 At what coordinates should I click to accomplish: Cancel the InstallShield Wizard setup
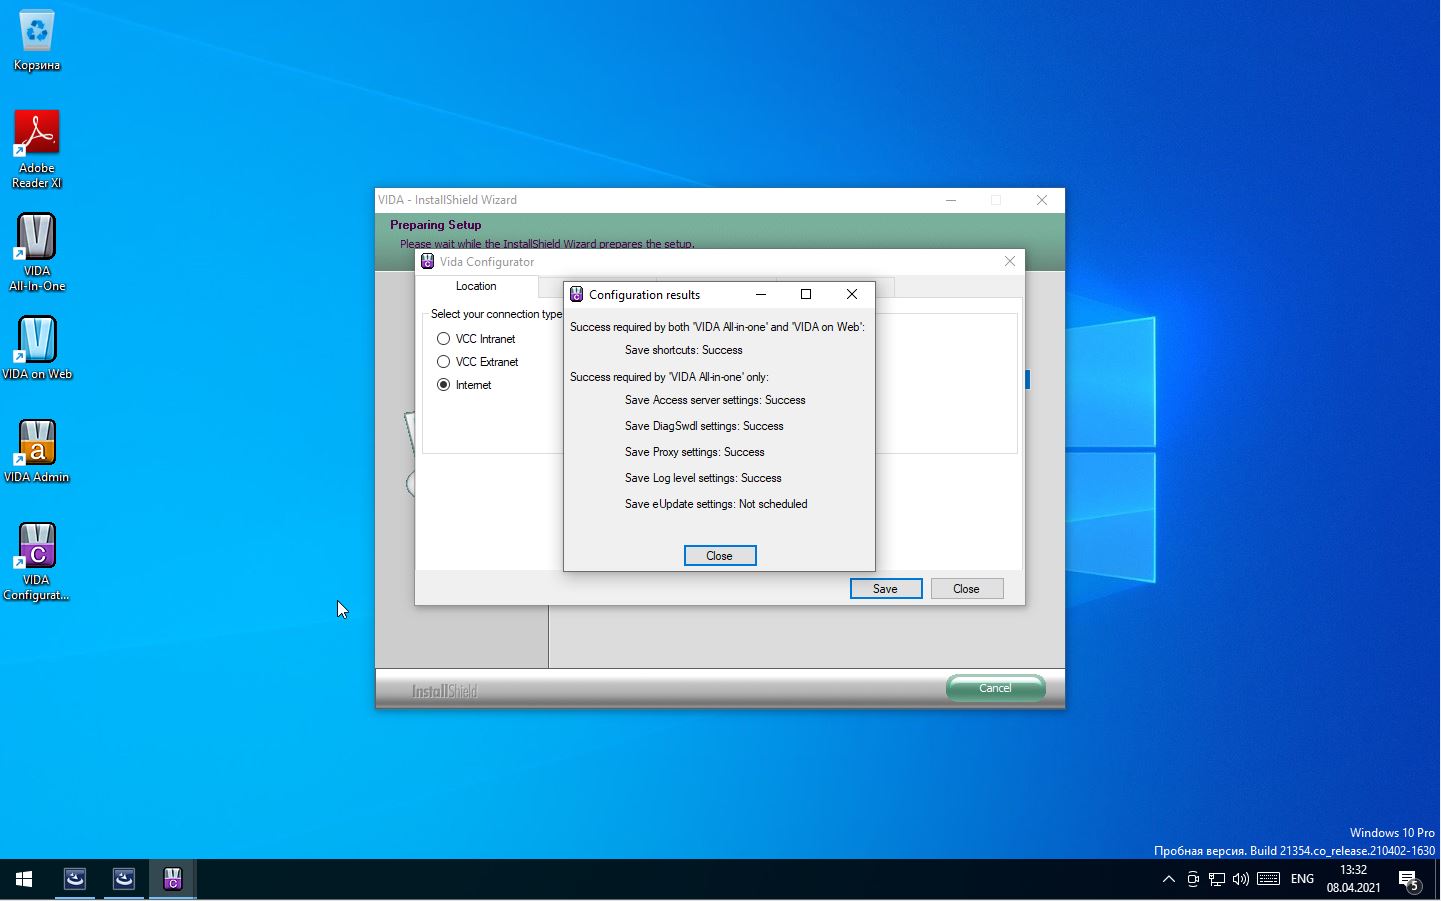[x=996, y=688]
